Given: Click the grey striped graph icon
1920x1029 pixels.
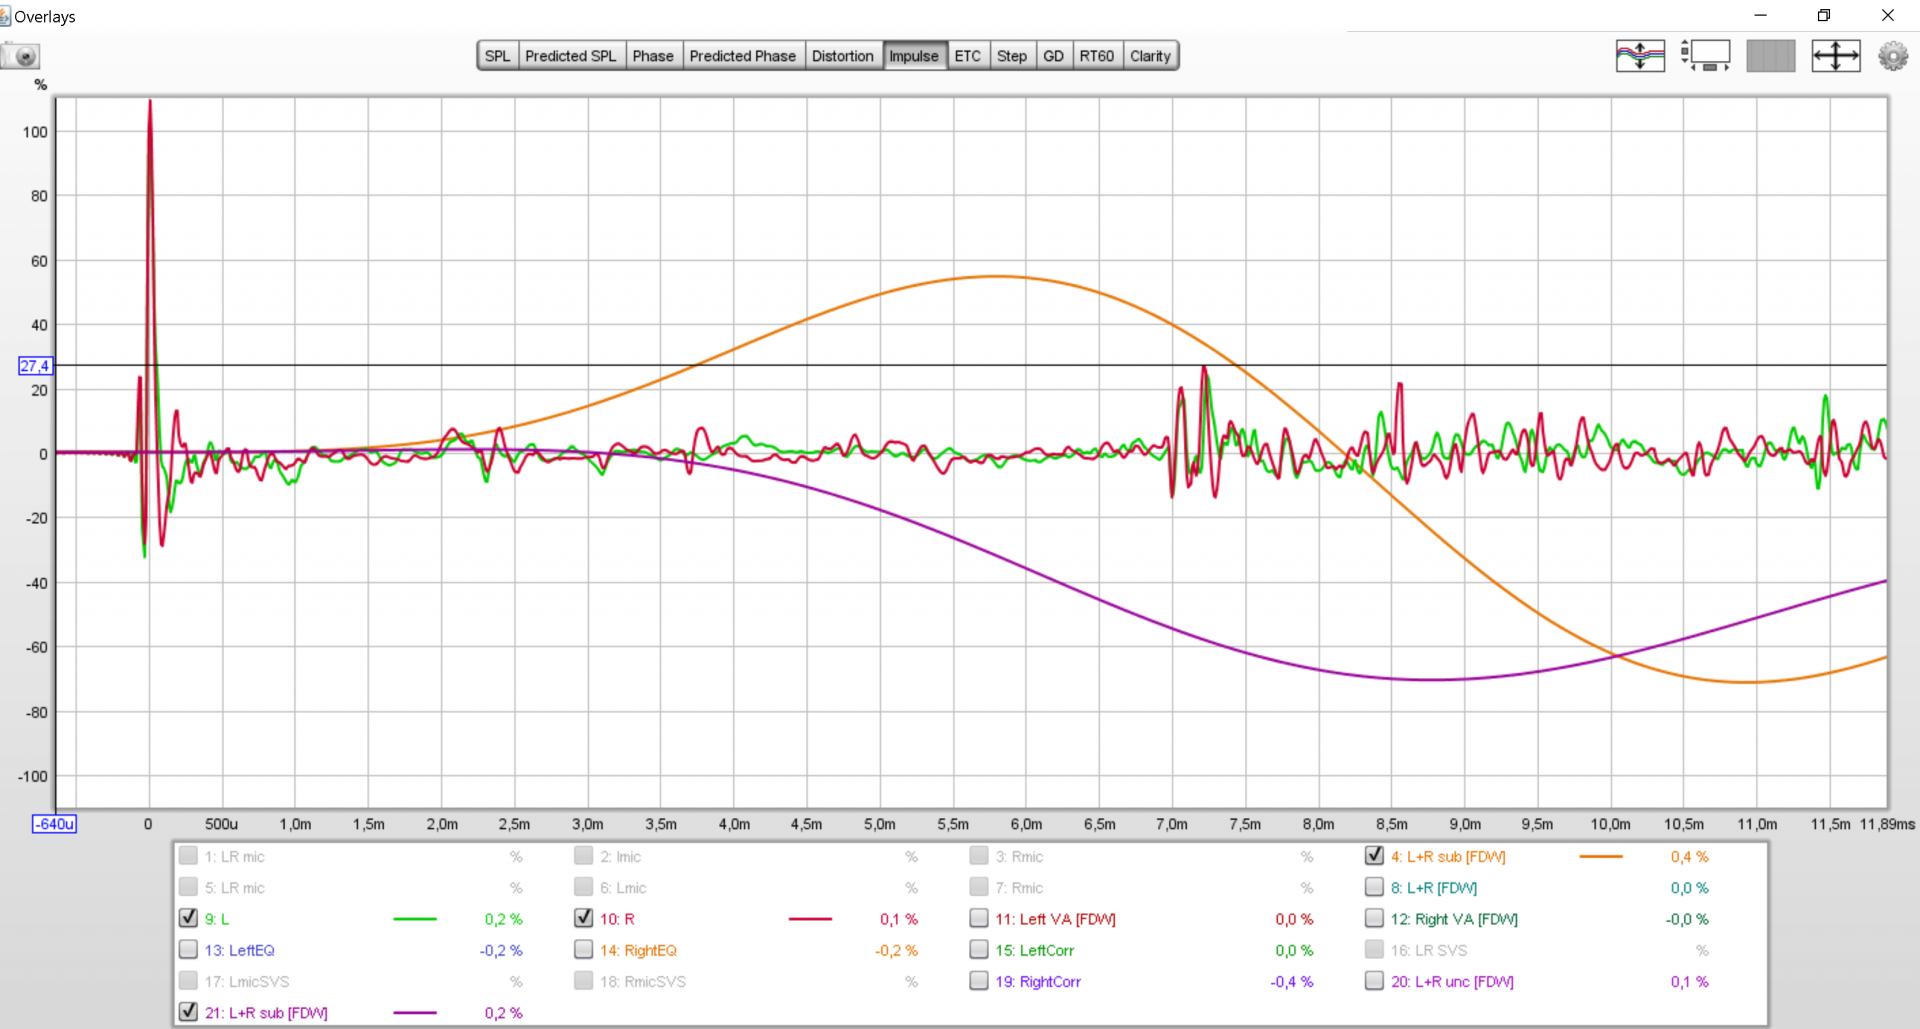Looking at the screenshot, I should [1770, 56].
